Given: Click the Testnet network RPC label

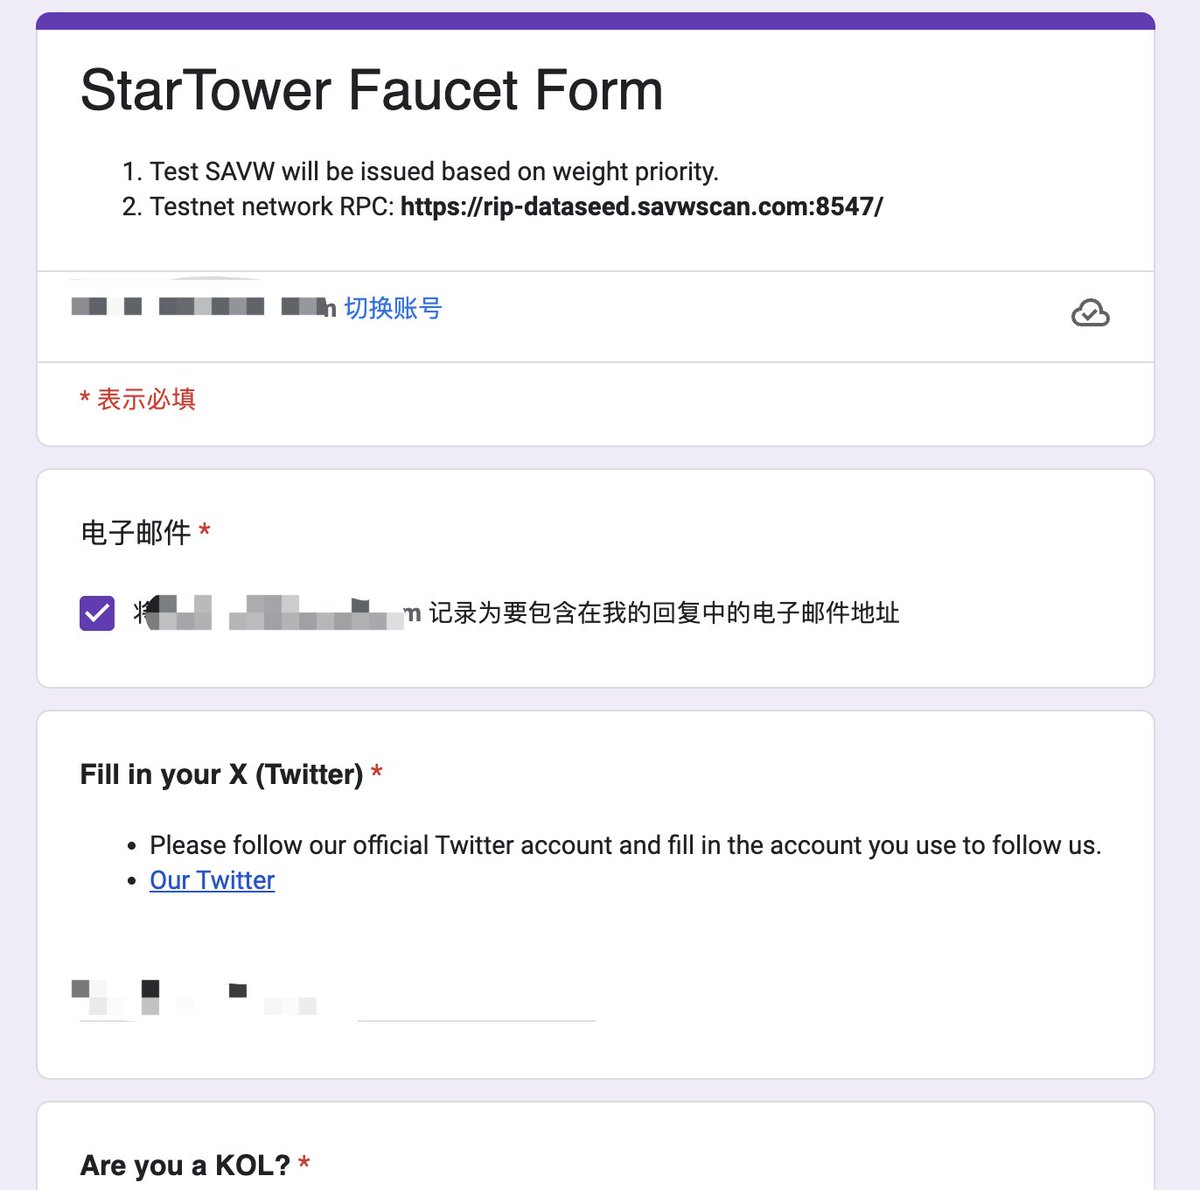Looking at the screenshot, I should 271,207.
